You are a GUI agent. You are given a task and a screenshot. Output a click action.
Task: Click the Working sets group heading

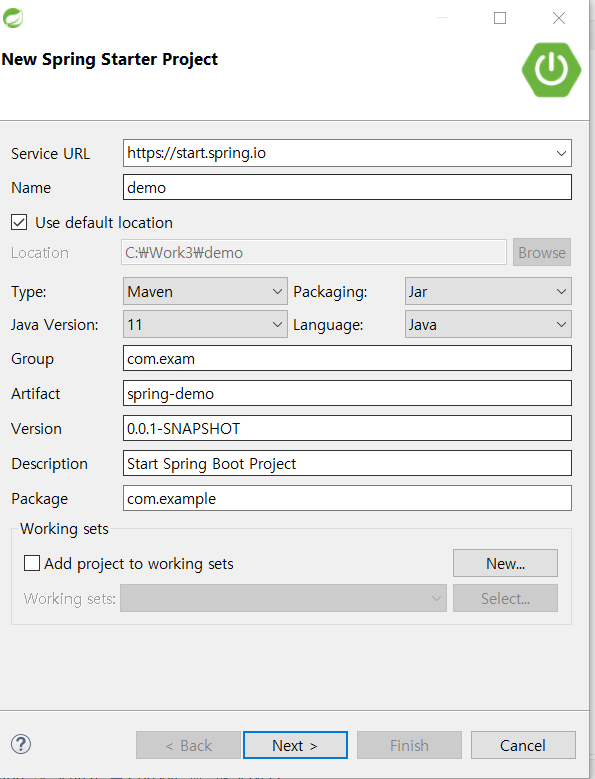(64, 529)
